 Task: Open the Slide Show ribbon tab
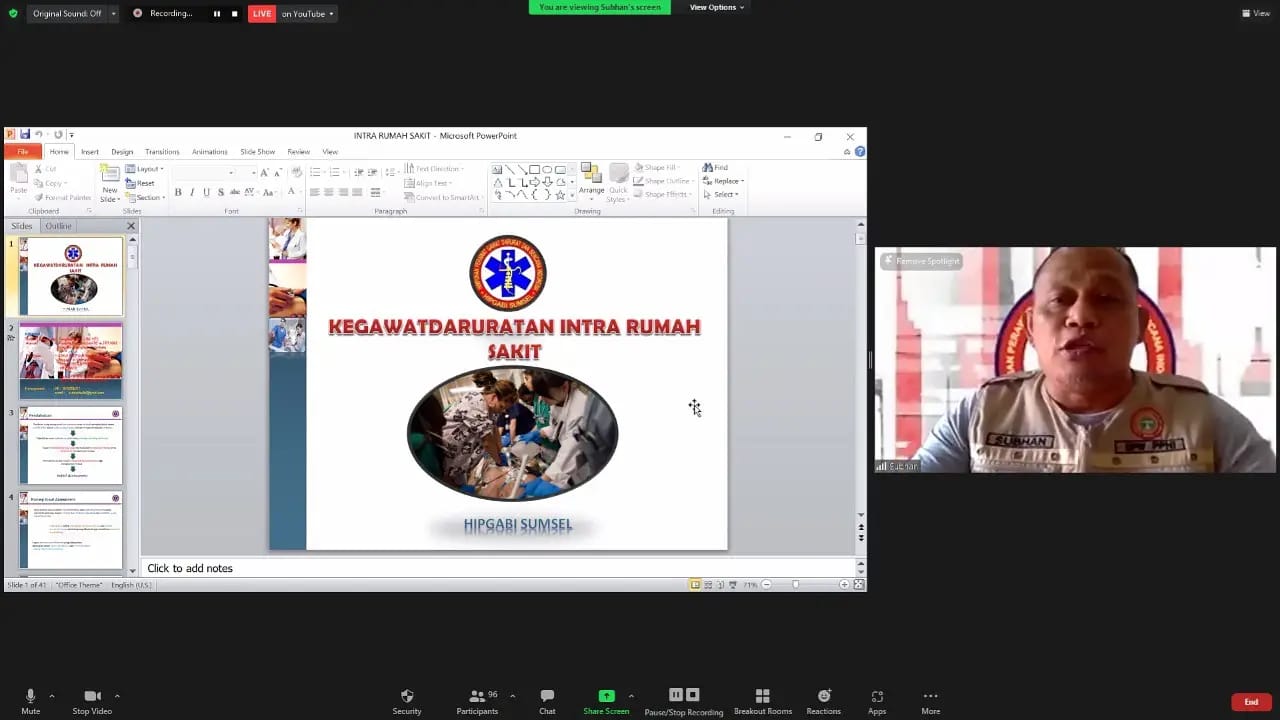(257, 152)
